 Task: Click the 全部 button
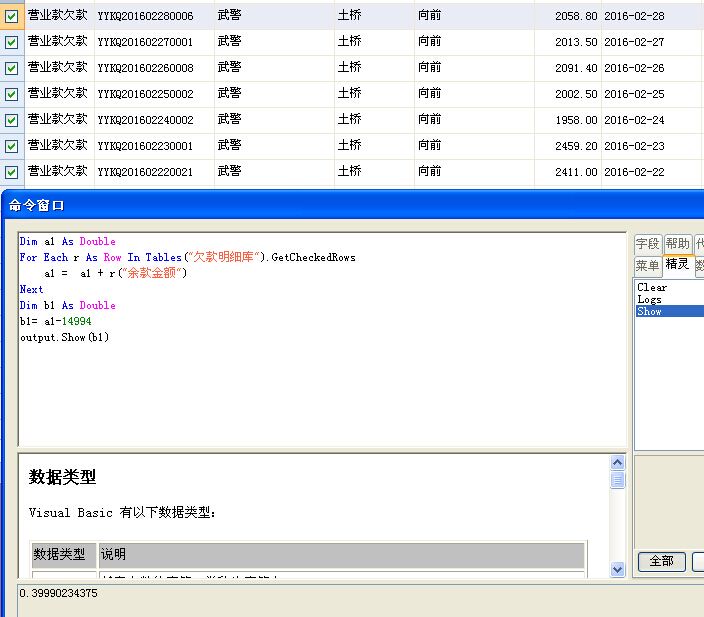pos(661,561)
